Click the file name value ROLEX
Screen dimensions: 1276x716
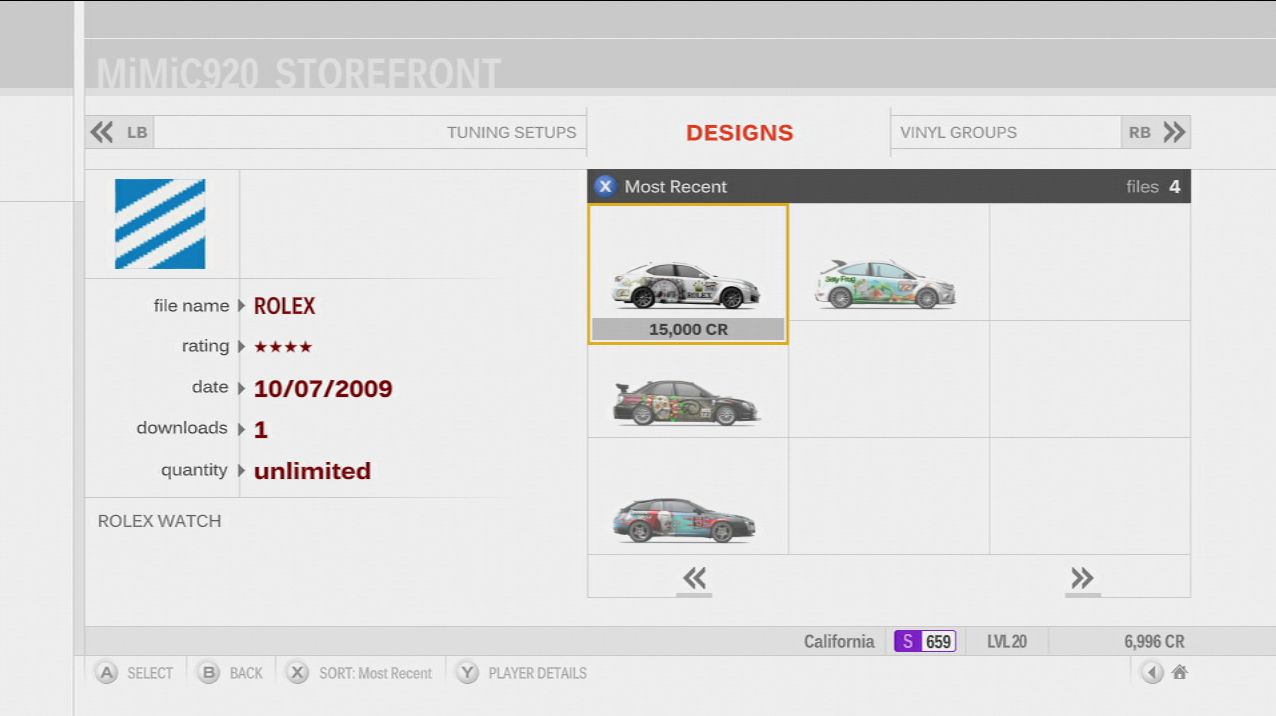tap(284, 306)
